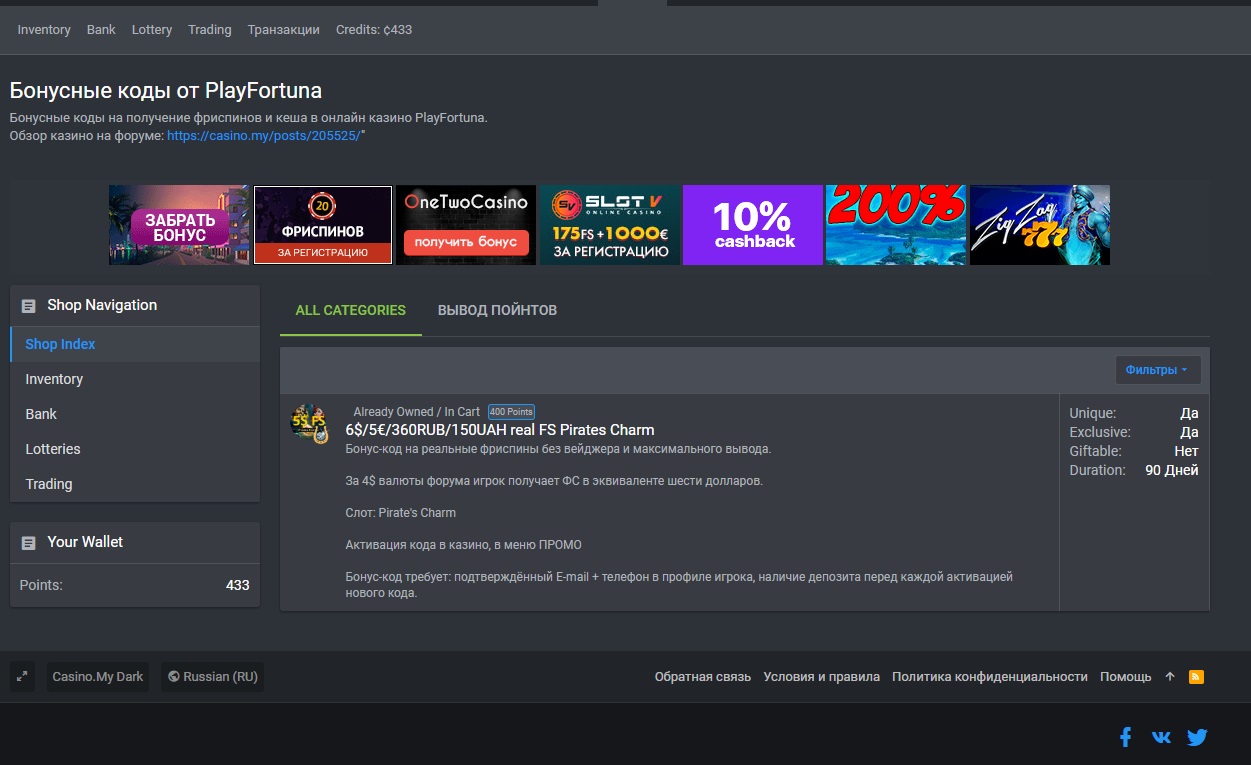Click the 400 Points price badge

tap(511, 412)
